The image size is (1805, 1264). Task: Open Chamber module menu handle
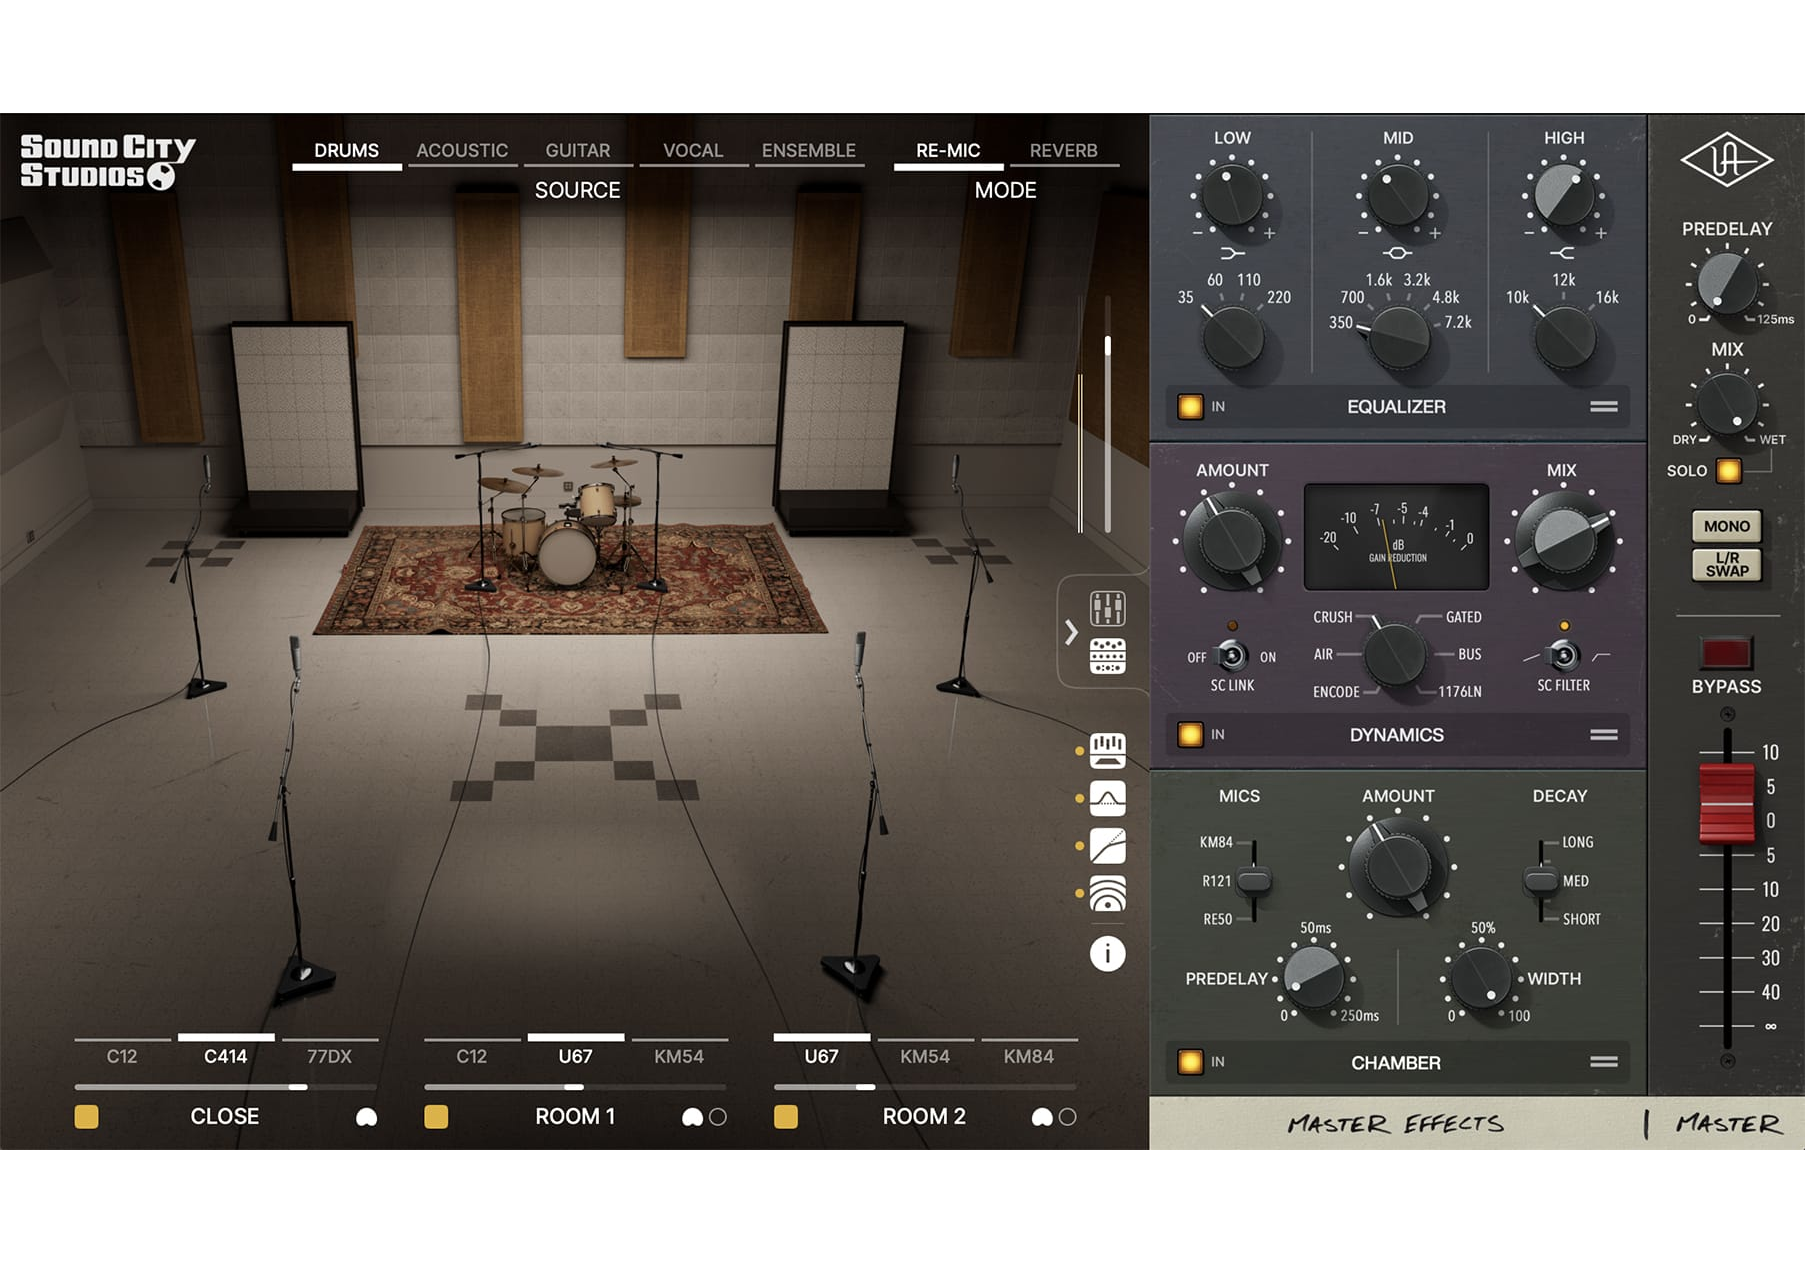1604,1062
